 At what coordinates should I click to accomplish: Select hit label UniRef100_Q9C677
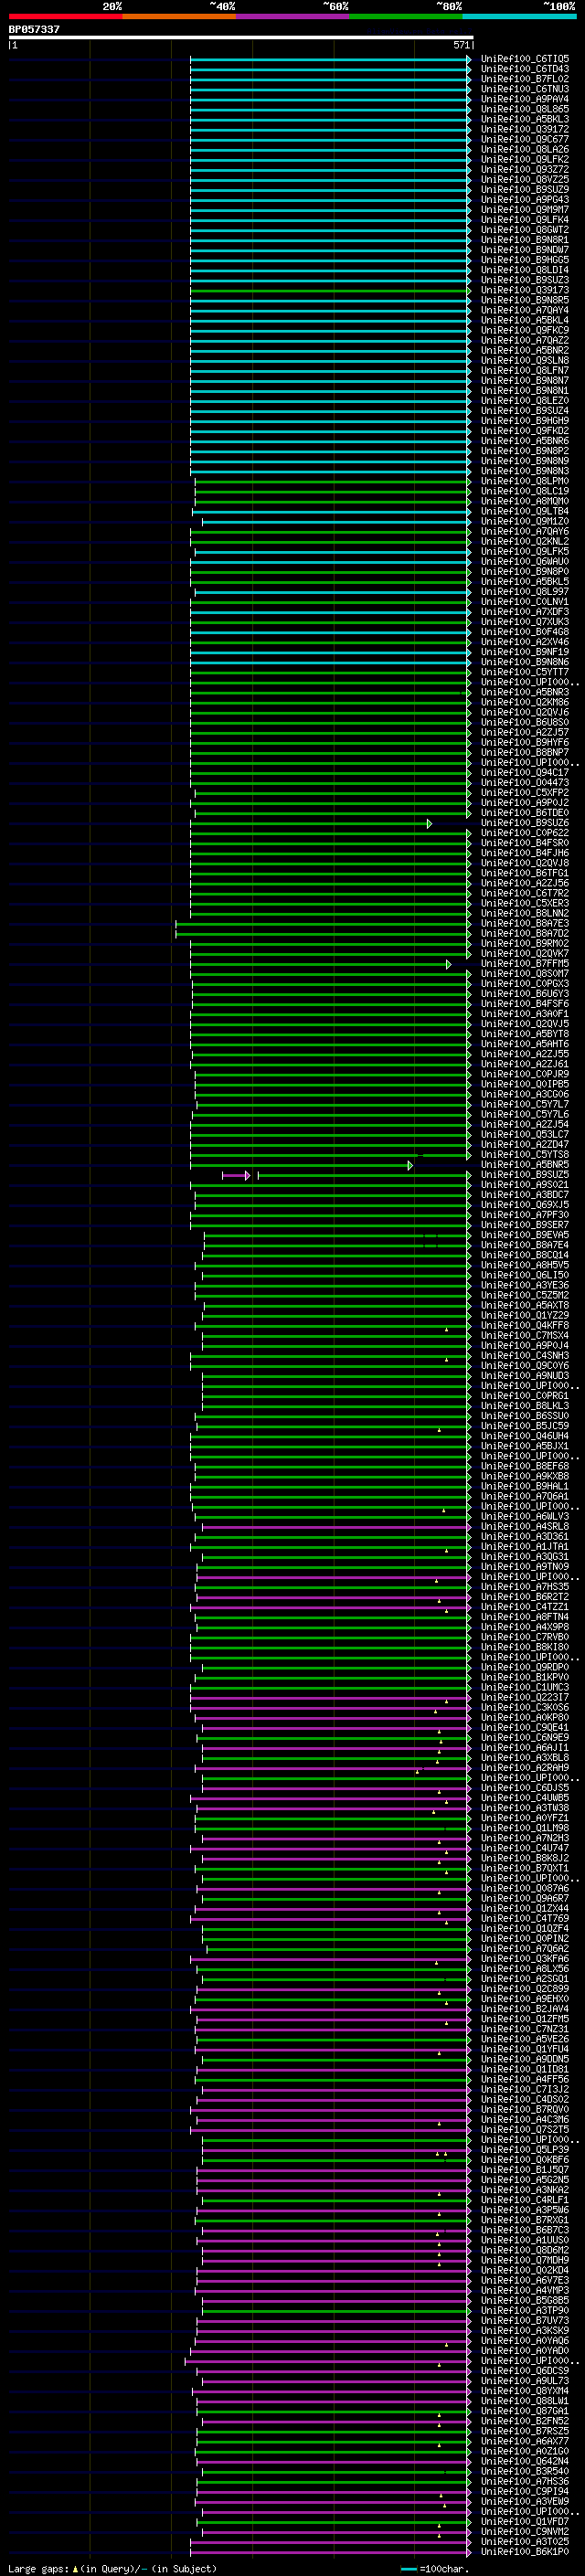point(525,139)
